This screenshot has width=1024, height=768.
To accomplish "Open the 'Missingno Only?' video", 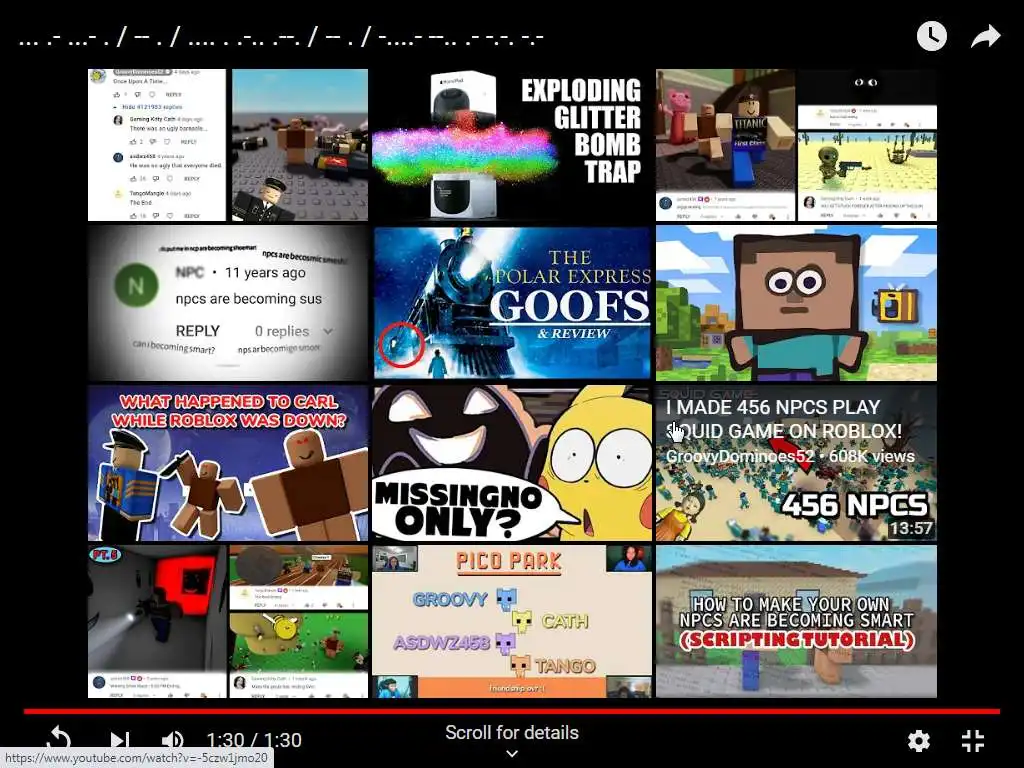I will (512, 463).
